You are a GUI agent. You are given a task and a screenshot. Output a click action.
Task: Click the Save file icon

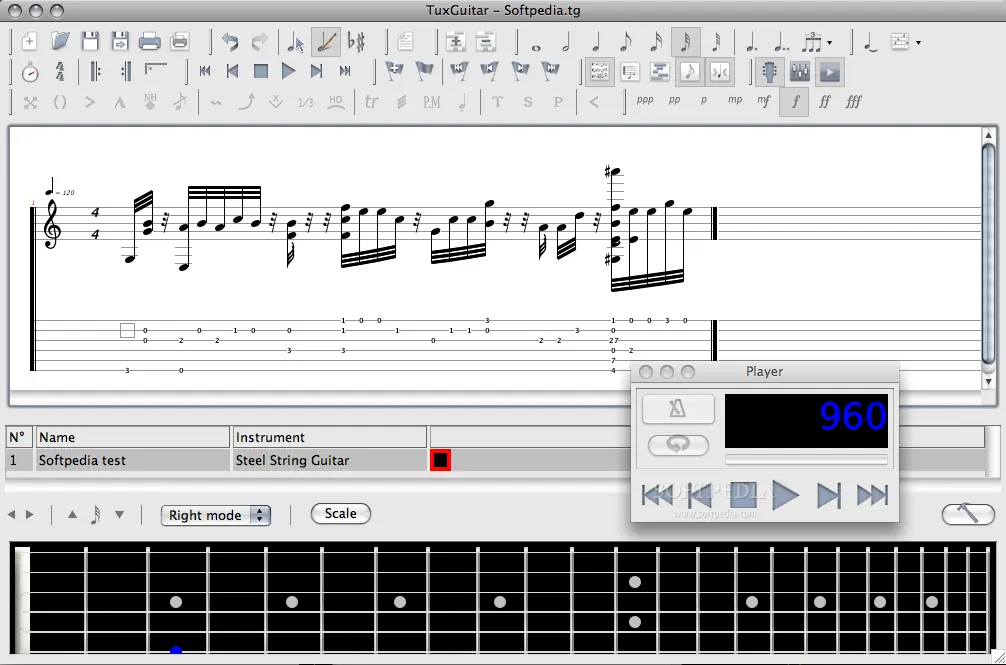[x=90, y=42]
